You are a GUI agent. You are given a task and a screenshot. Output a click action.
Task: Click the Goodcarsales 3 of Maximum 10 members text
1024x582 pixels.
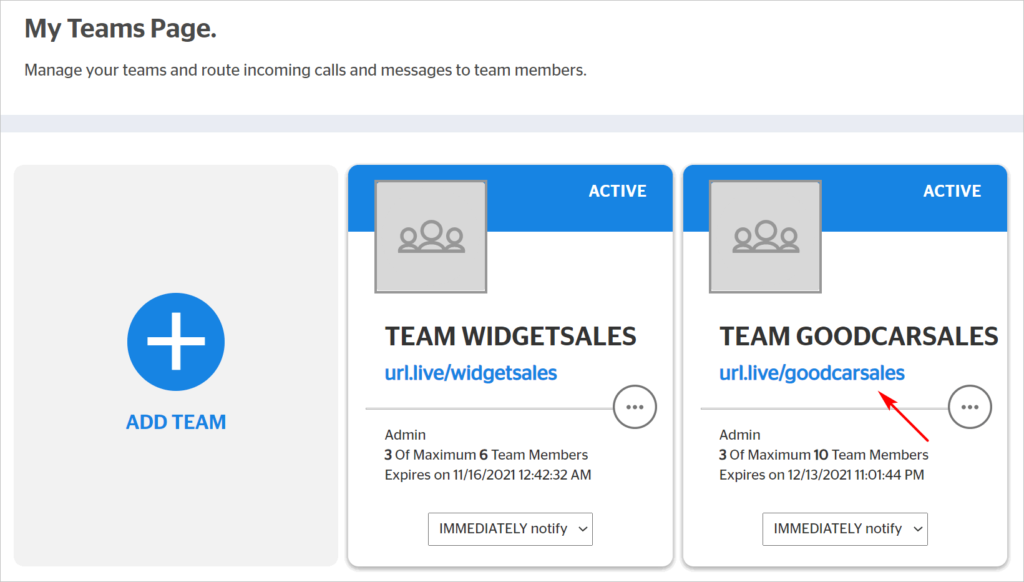824,455
